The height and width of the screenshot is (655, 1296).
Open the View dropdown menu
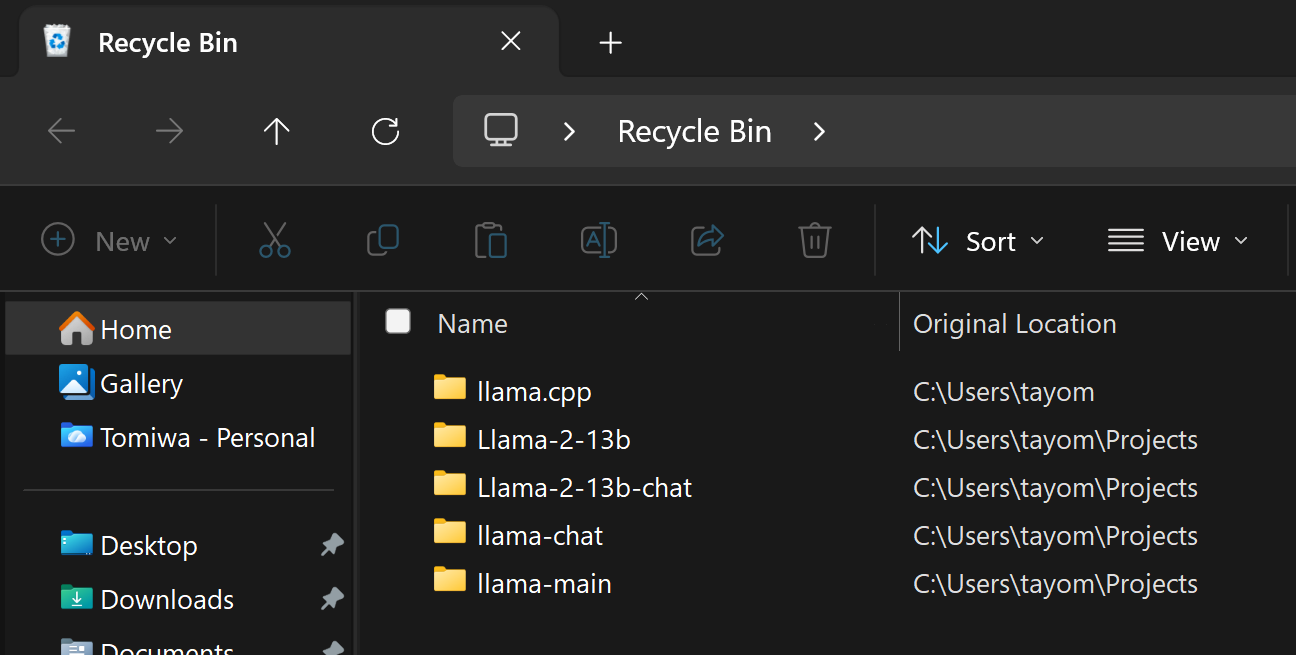coord(1178,241)
